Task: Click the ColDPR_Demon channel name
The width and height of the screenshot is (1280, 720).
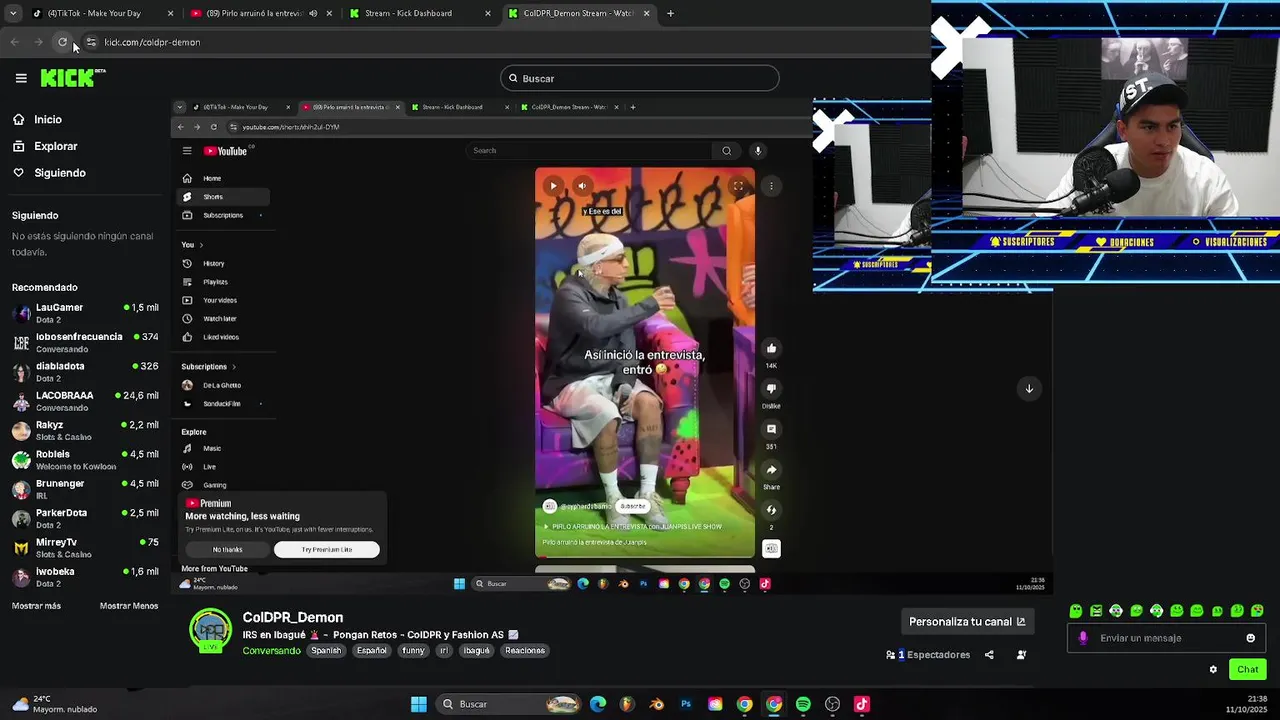Action: click(x=293, y=618)
